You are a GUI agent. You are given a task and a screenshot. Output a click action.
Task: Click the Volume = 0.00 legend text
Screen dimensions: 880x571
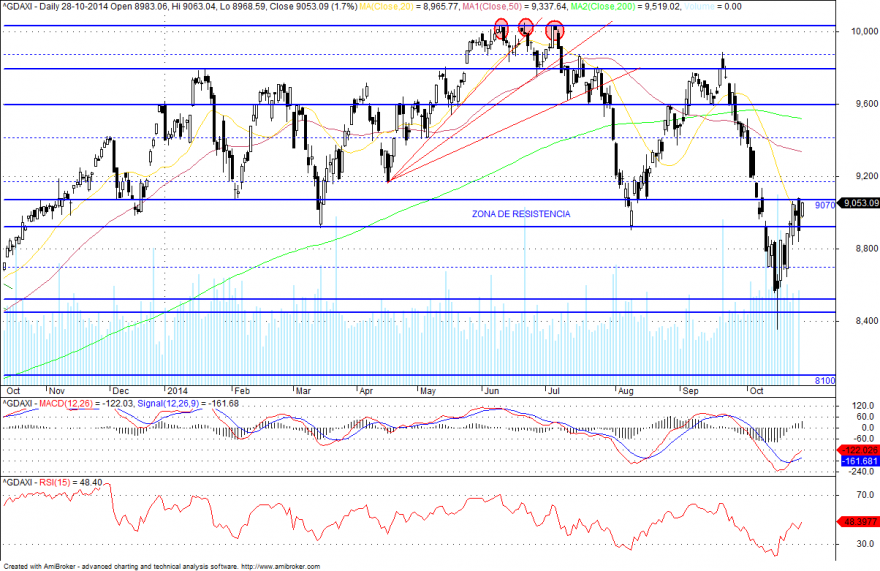pyautogui.click(x=712, y=7)
